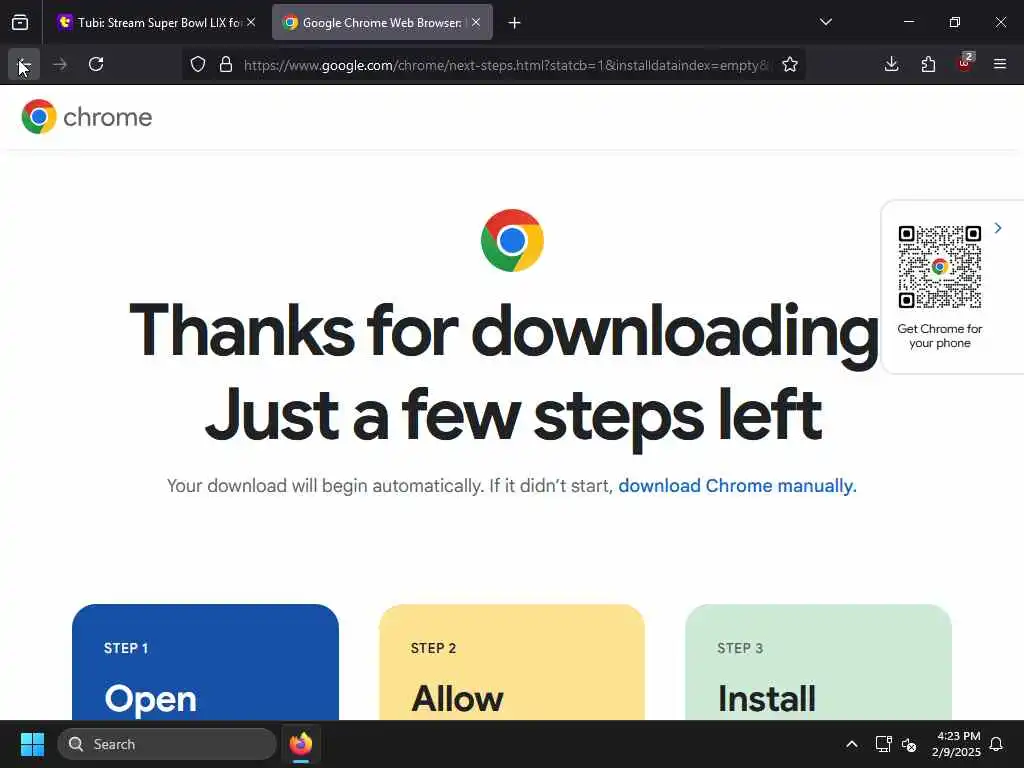The width and height of the screenshot is (1024, 768).
Task: Show site security padlock info
Action: point(226,64)
